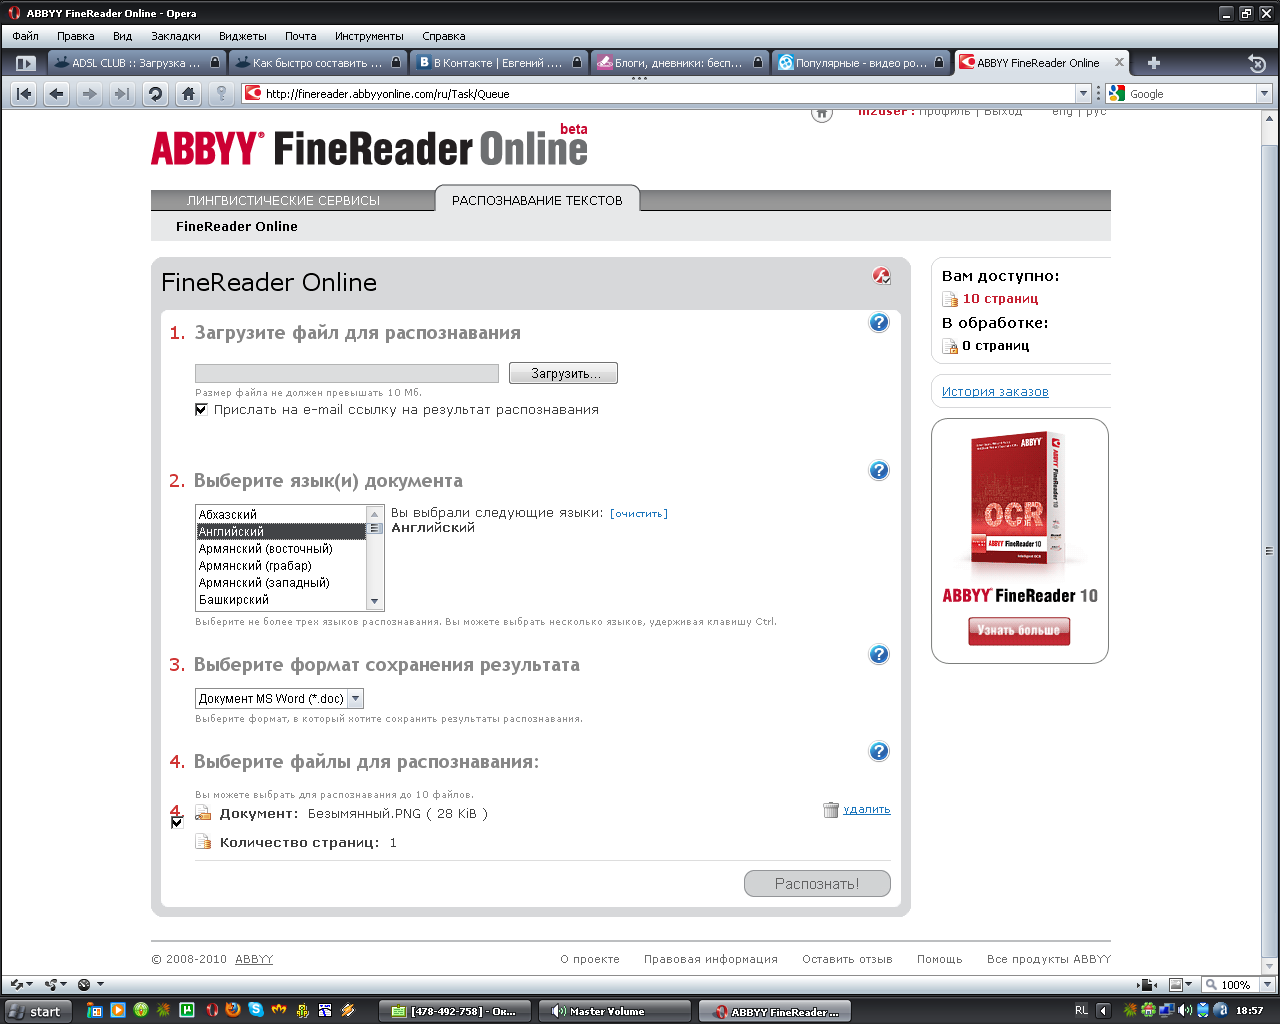Click Оставить отзыв footer link

pyautogui.click(x=847, y=959)
